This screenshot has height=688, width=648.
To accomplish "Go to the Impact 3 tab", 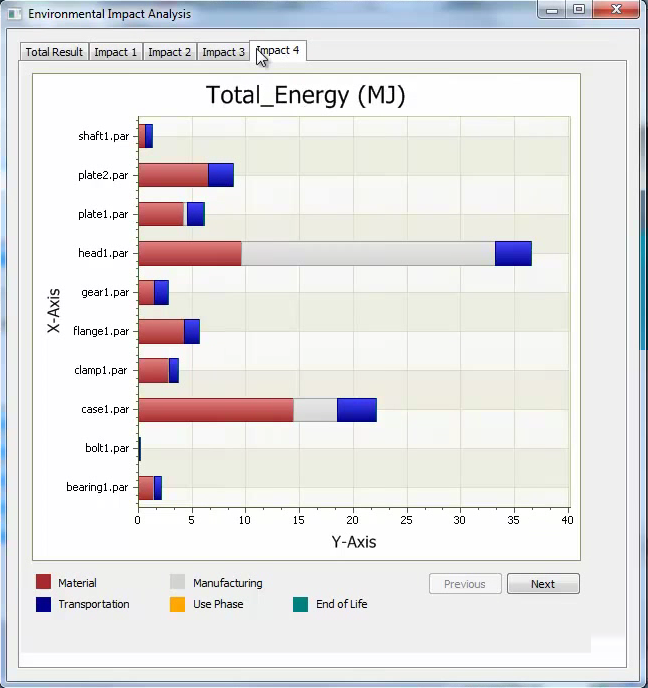I will tap(223, 52).
